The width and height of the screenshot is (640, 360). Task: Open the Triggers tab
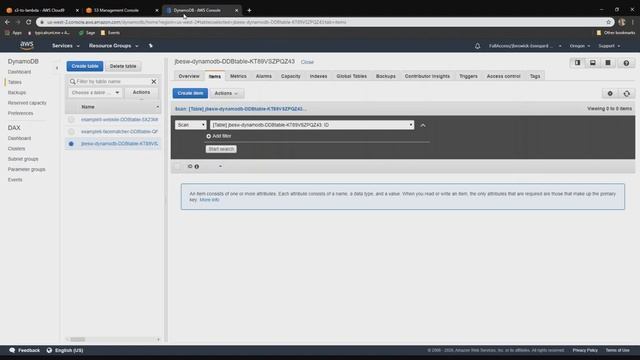[468, 76]
